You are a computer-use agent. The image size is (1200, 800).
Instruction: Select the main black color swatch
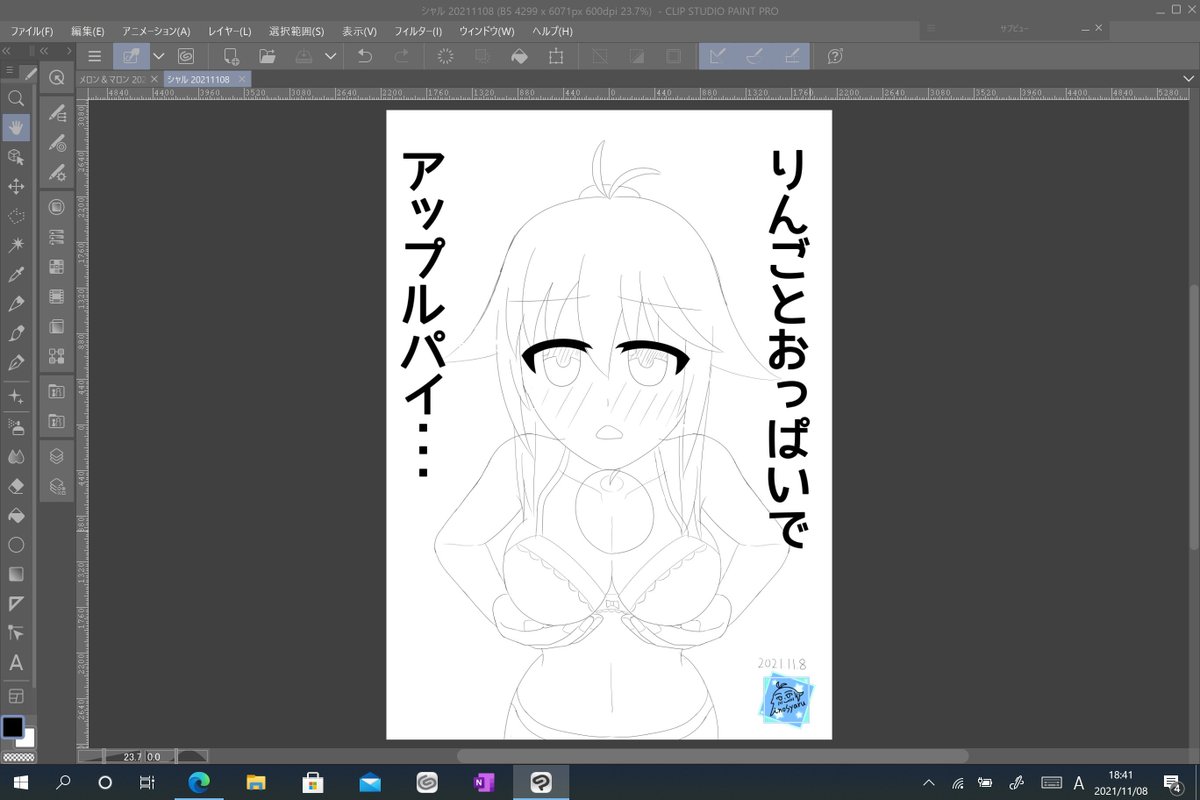12,727
